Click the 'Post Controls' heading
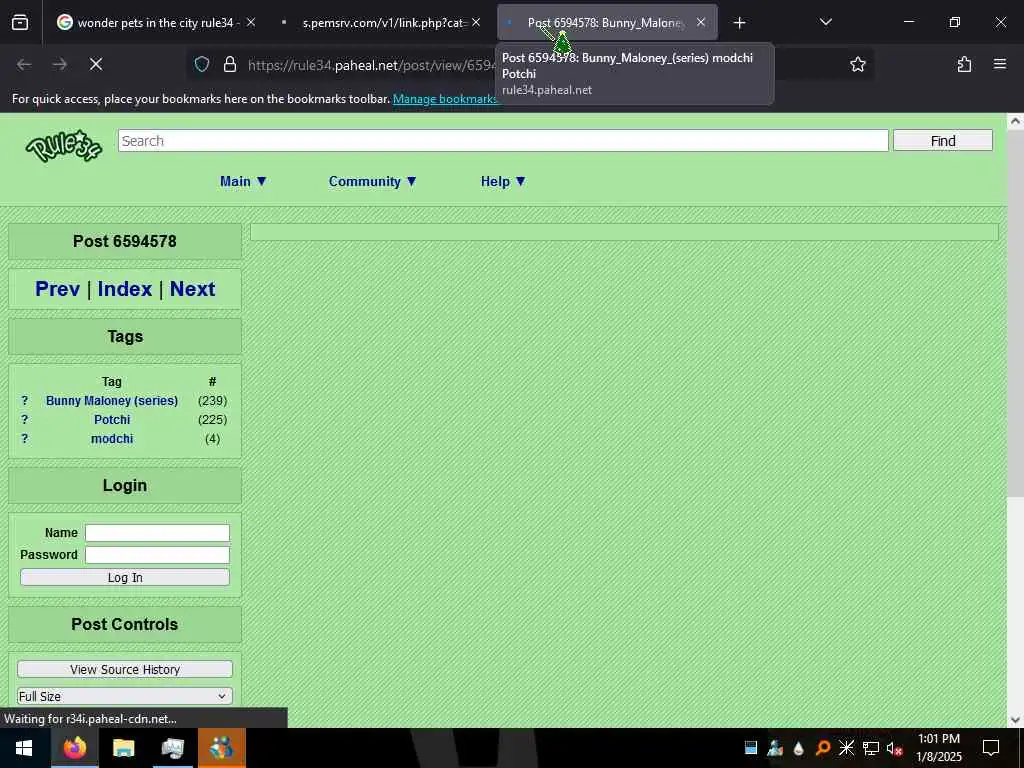Screen dimensions: 1024x768 coord(125,624)
